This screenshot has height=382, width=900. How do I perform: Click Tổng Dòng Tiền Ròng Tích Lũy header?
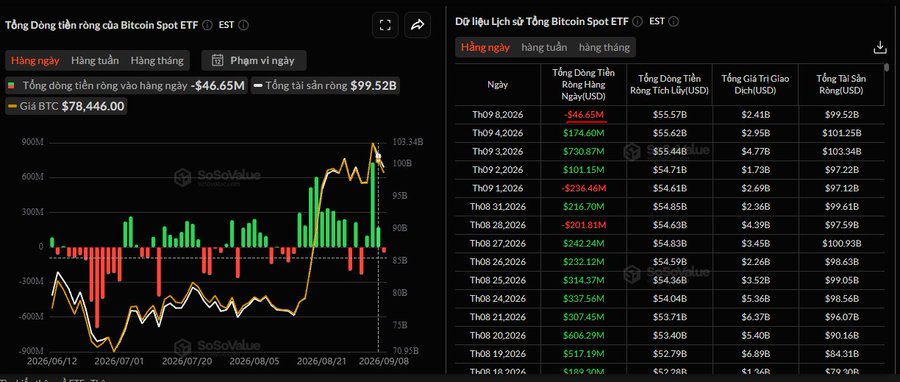click(x=669, y=84)
